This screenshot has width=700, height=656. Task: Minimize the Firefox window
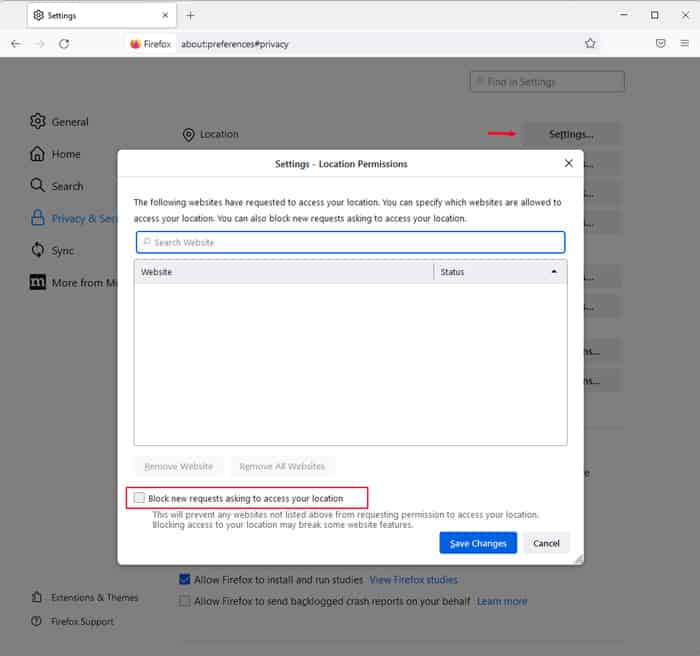pos(624,15)
